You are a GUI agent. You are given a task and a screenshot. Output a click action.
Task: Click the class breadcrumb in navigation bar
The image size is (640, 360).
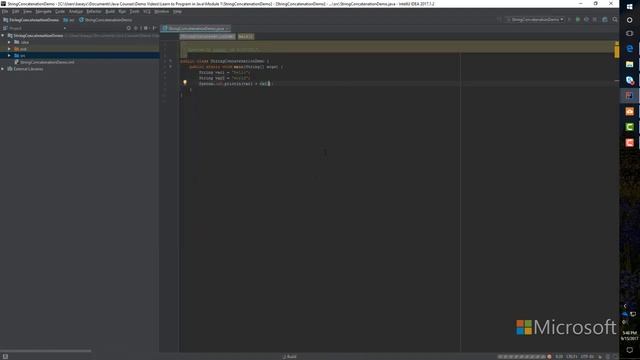106,20
